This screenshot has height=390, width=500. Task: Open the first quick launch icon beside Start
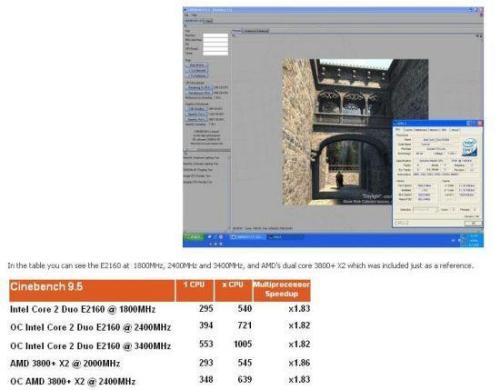click(x=210, y=237)
